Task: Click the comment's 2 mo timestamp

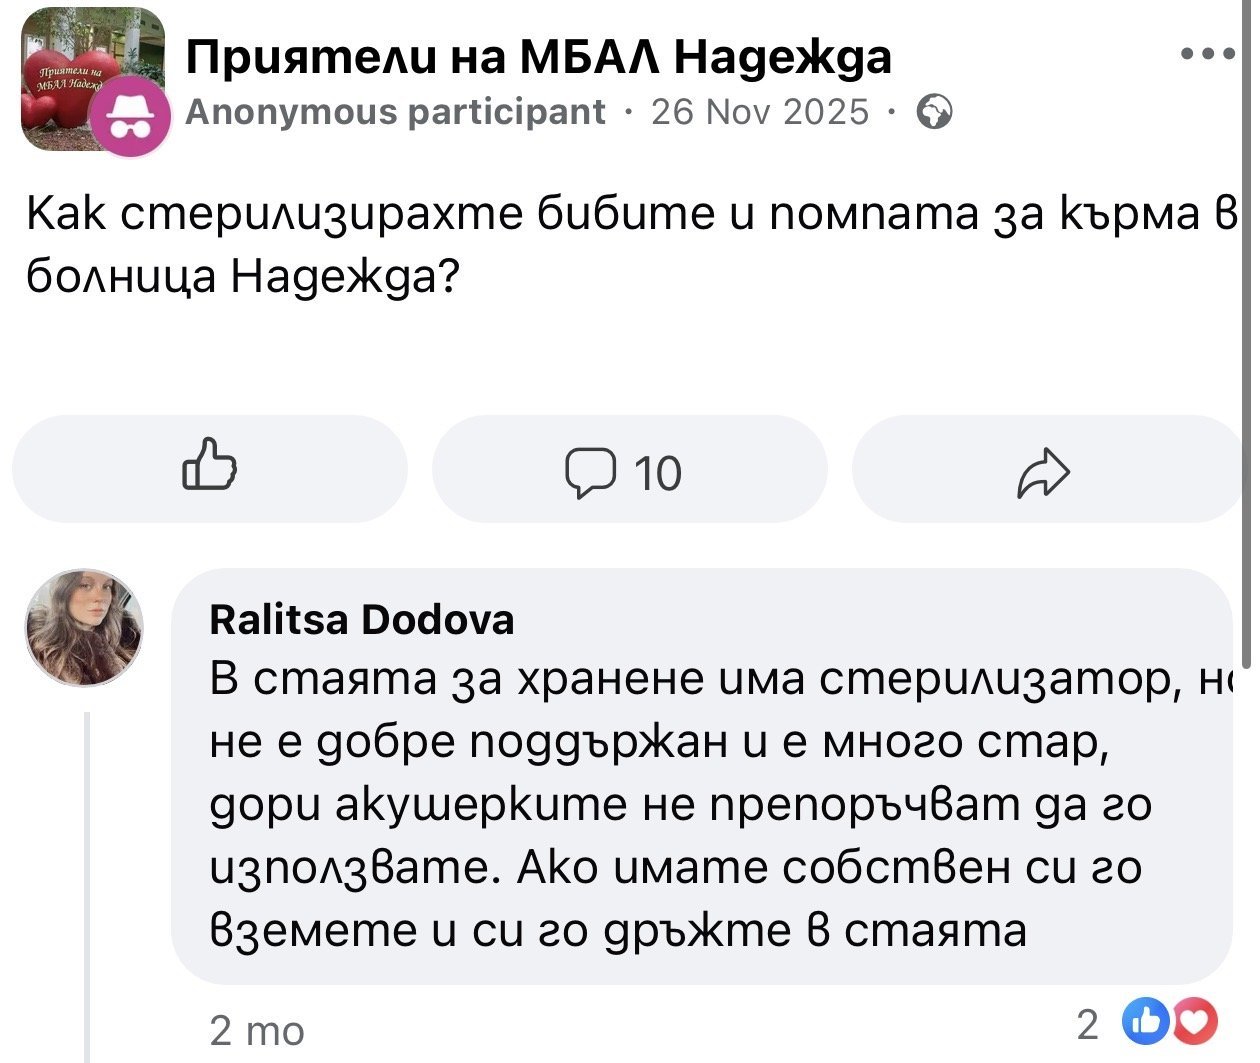Action: [x=257, y=1030]
